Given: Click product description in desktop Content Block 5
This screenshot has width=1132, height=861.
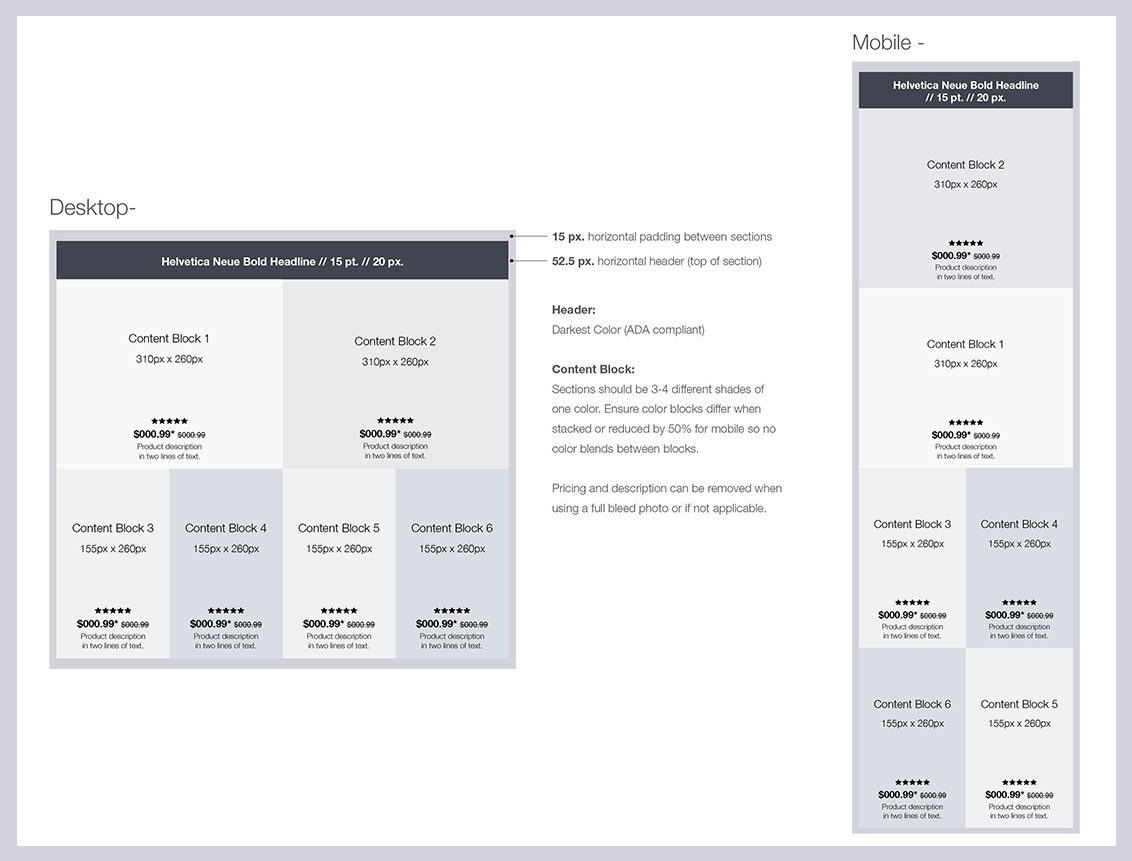Looking at the screenshot, I should click(x=339, y=641).
